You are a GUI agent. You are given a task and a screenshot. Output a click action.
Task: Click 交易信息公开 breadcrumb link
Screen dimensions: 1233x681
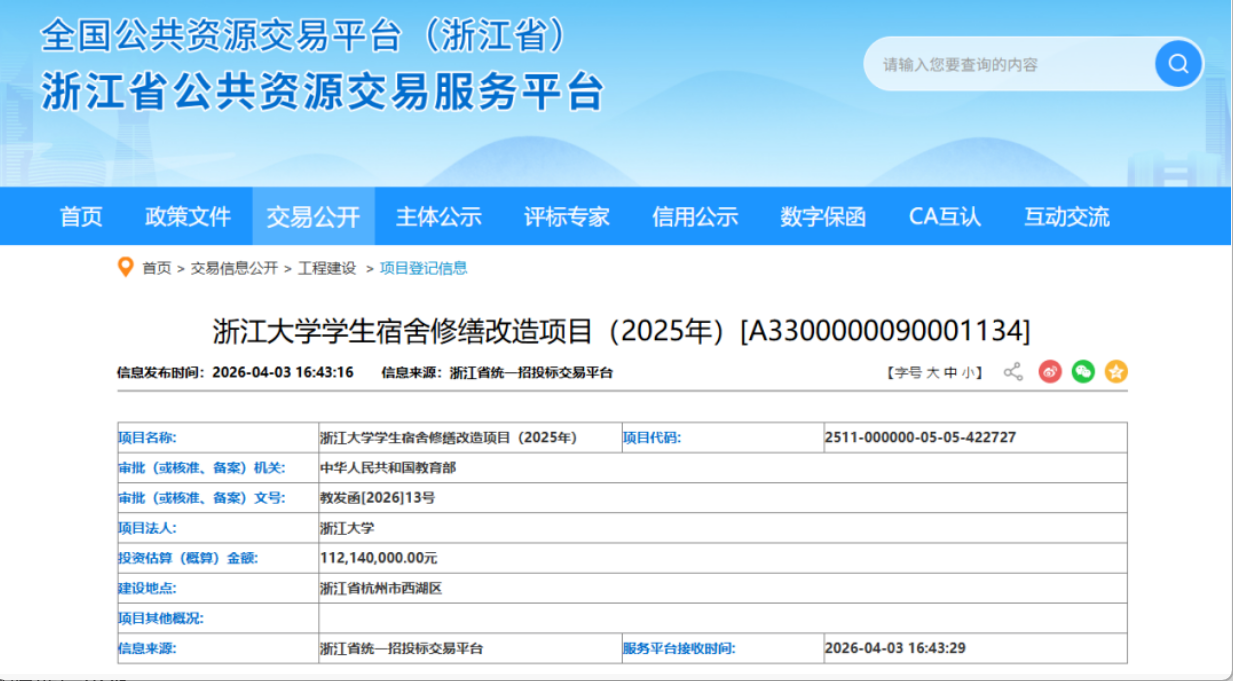[x=234, y=268]
